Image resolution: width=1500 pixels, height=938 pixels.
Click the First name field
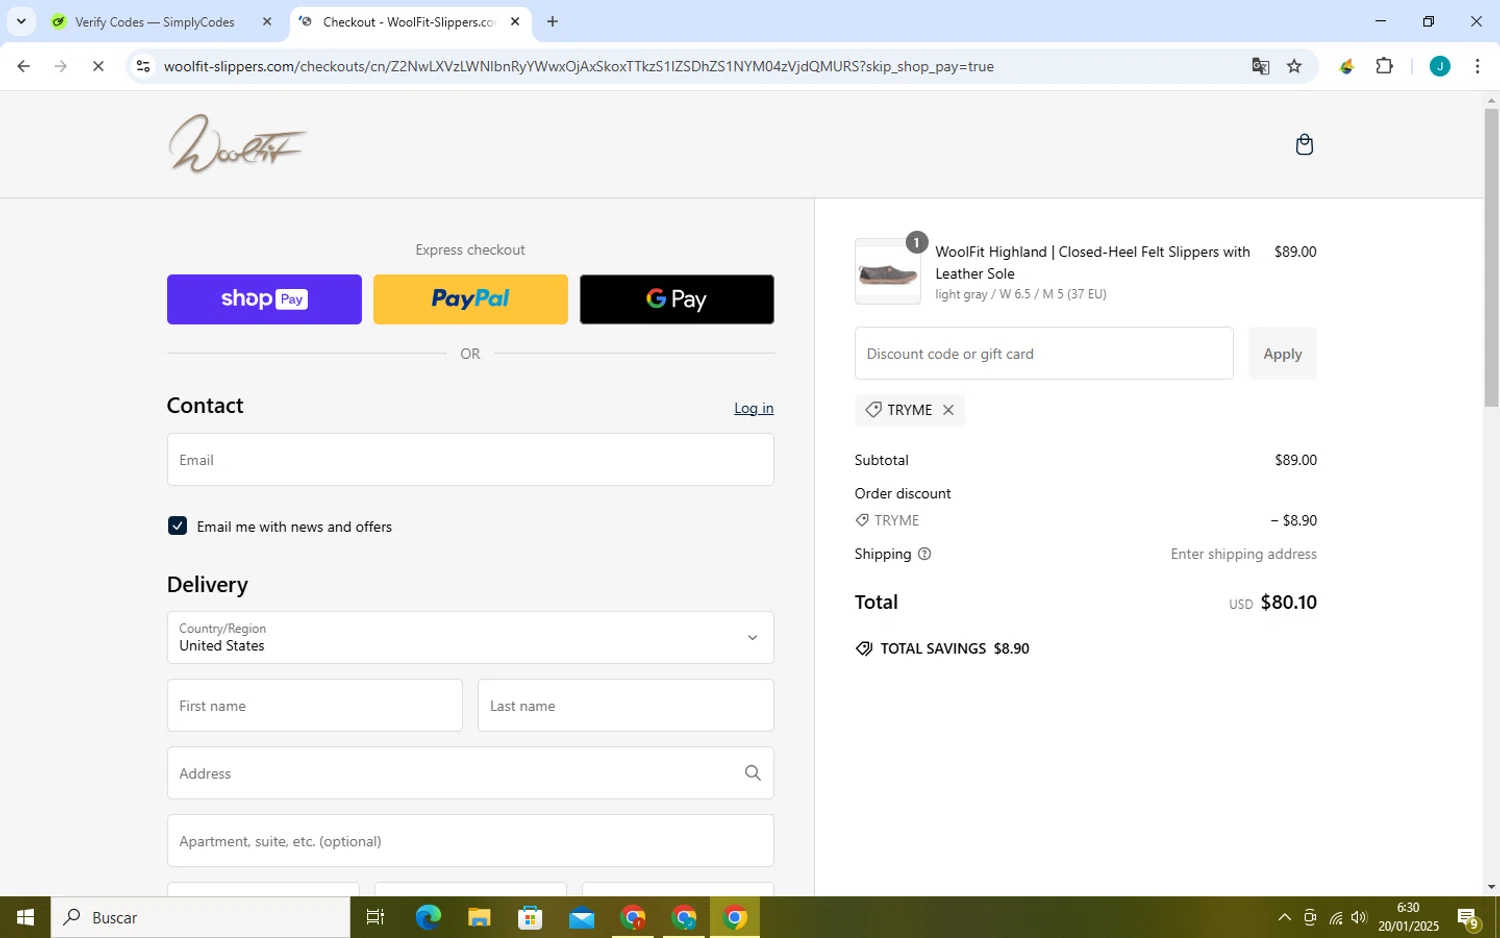point(314,705)
